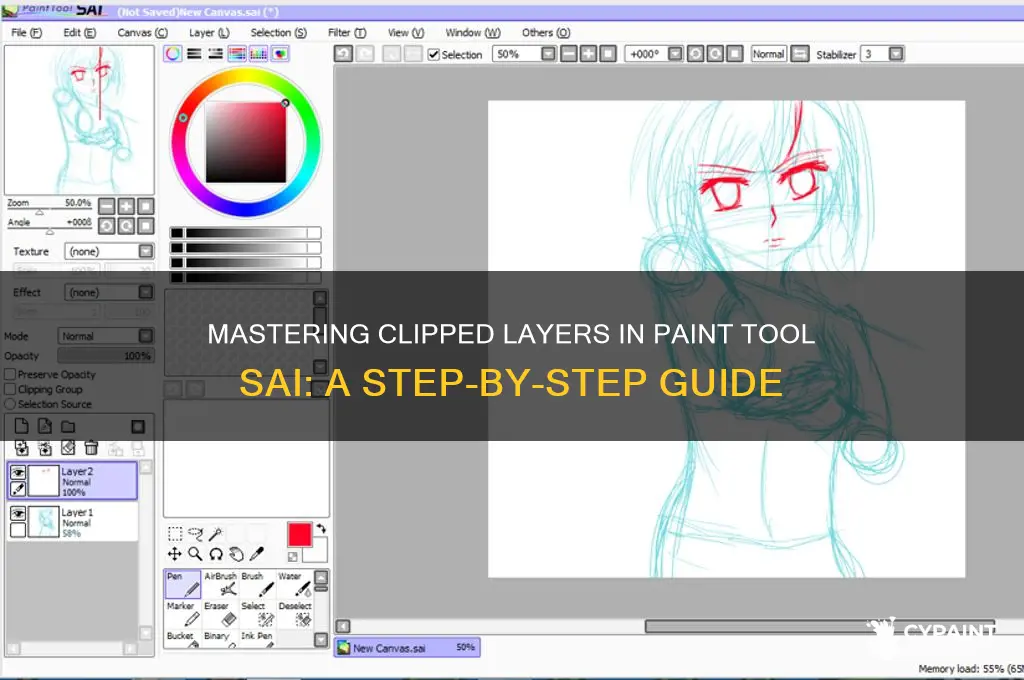Open the 50% zoom dropdown
Image resolution: width=1024 pixels, height=680 pixels.
549,54
